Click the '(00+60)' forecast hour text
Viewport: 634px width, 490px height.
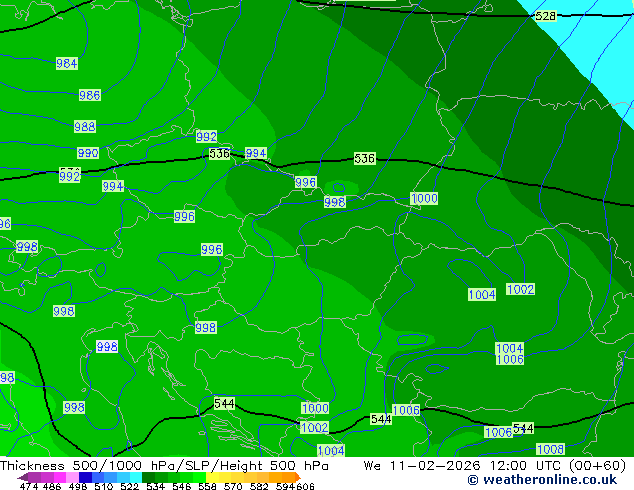click(x=598, y=466)
